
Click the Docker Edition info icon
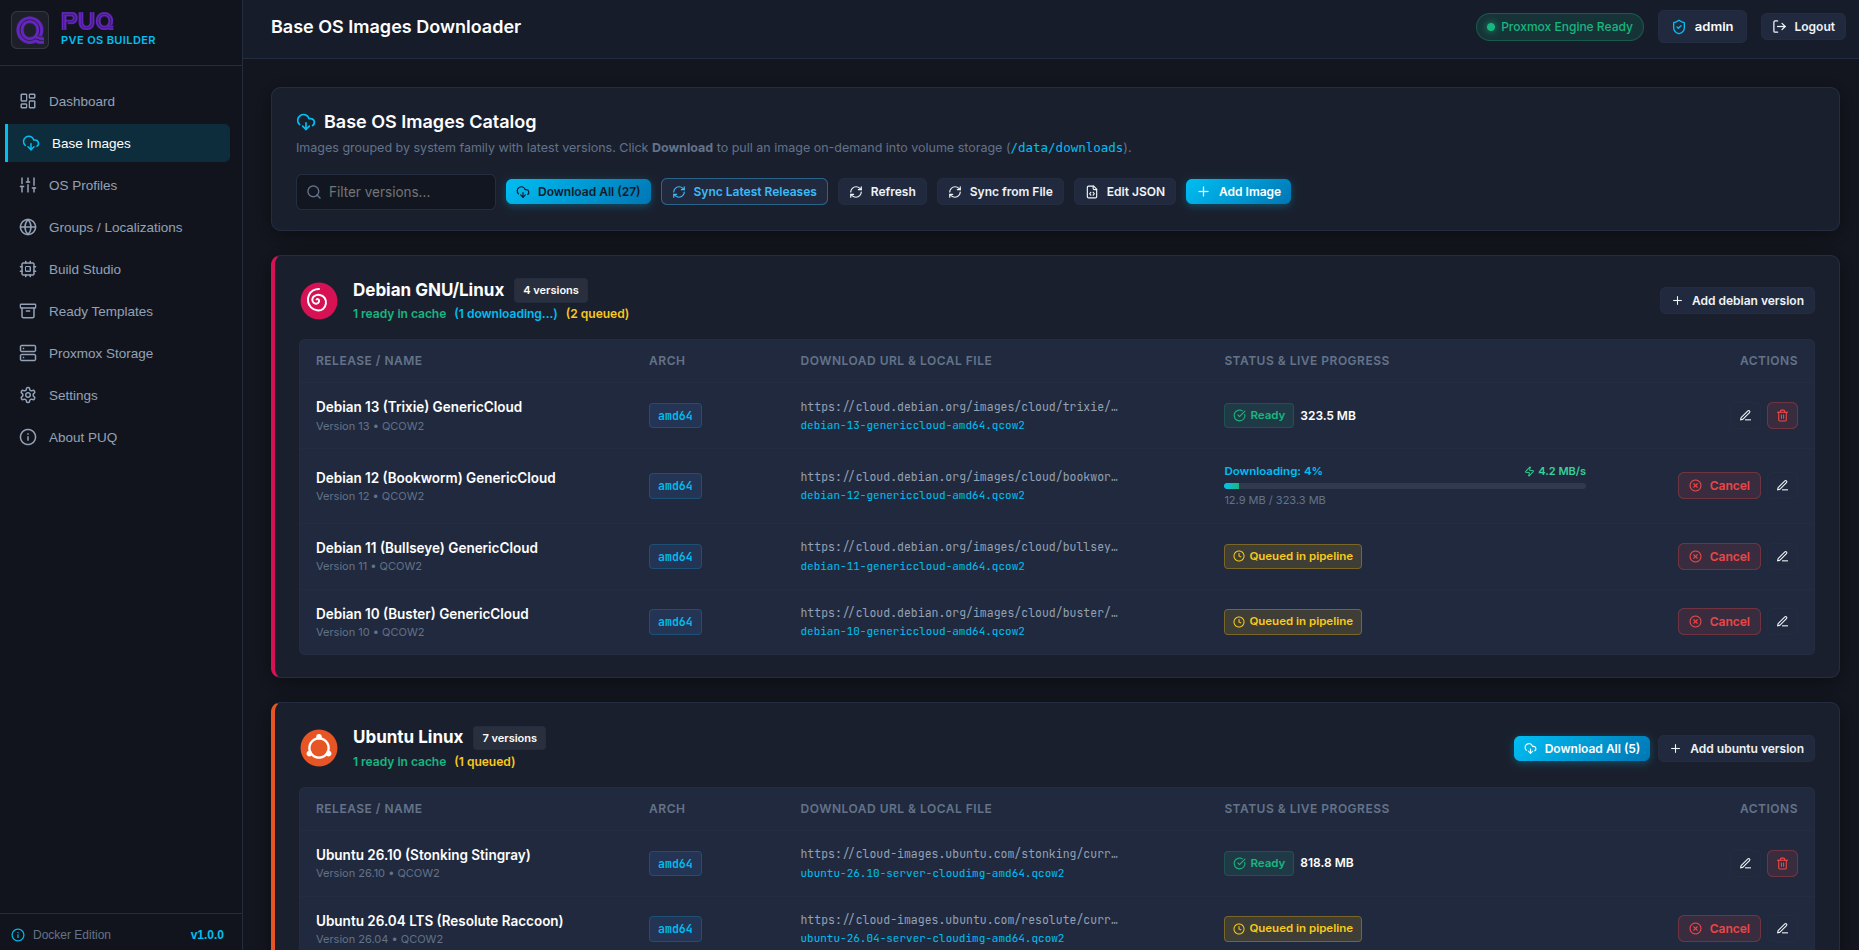coord(18,935)
